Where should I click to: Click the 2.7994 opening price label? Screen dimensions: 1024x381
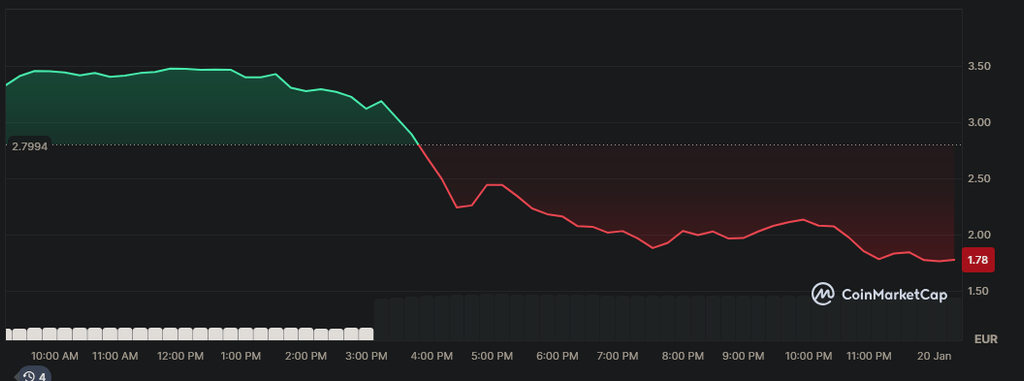click(x=29, y=147)
